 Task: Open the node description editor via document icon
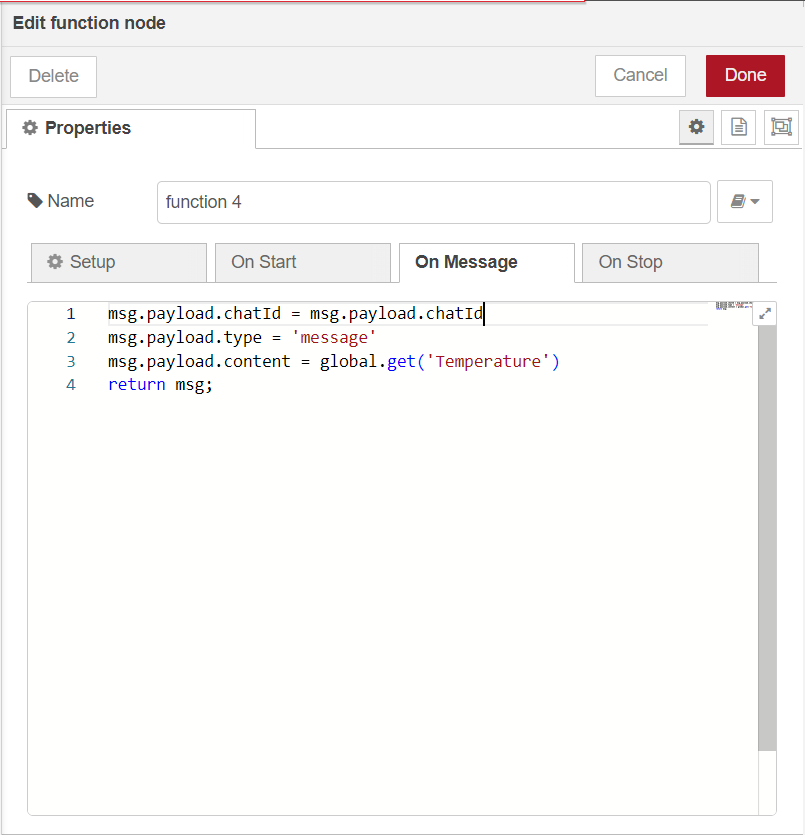click(738, 127)
